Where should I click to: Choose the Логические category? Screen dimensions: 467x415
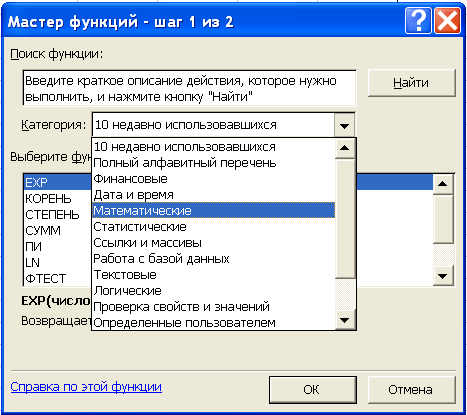pyautogui.click(x=213, y=291)
